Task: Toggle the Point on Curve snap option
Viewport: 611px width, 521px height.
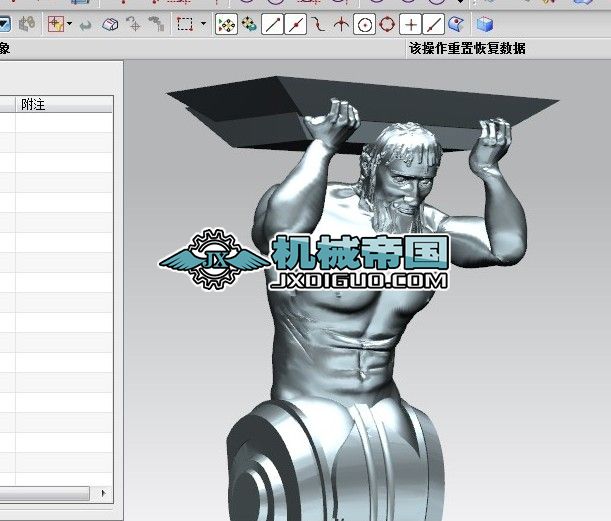Action: point(433,25)
